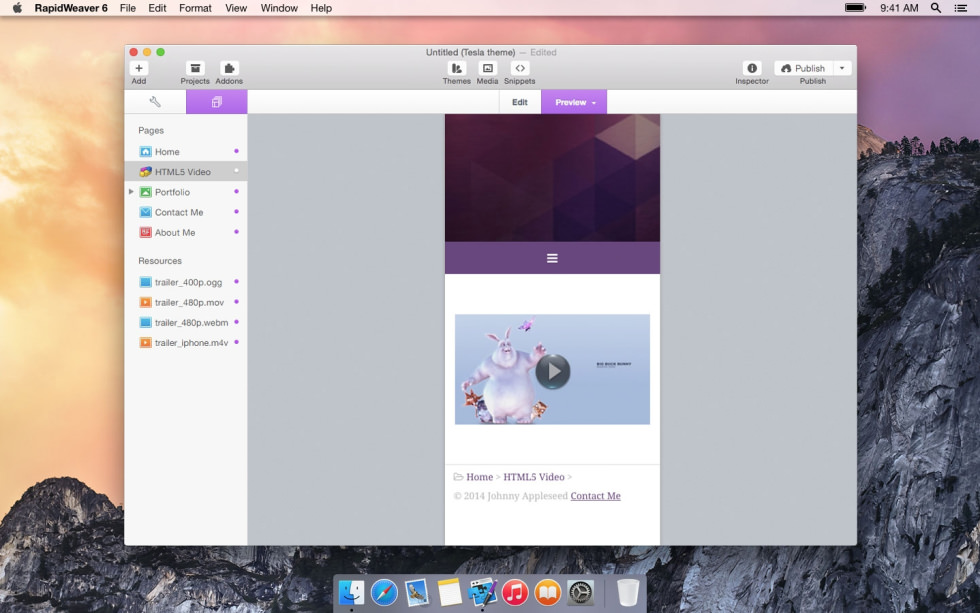Open the View menu
This screenshot has width=980, height=613.
coord(236,8)
